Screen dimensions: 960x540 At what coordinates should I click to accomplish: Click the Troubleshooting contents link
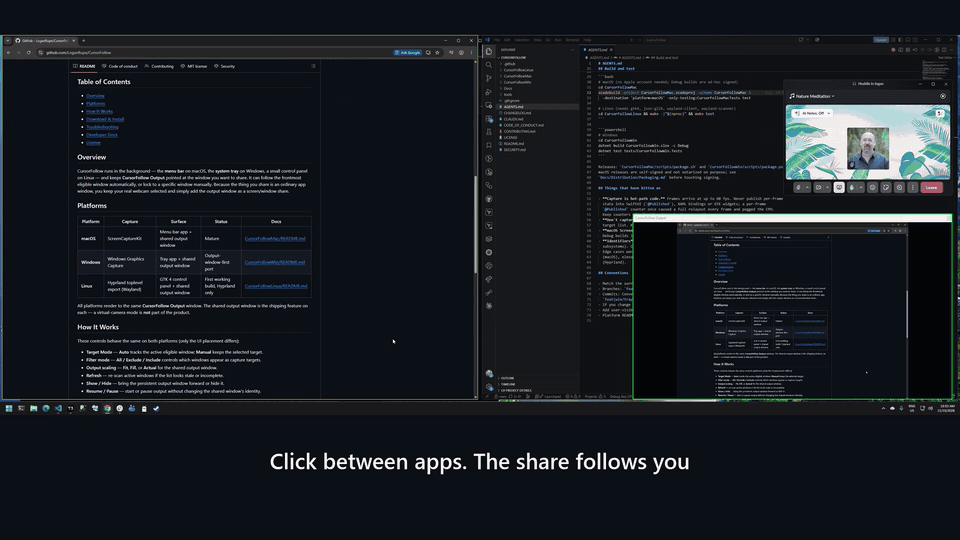[x=102, y=127]
